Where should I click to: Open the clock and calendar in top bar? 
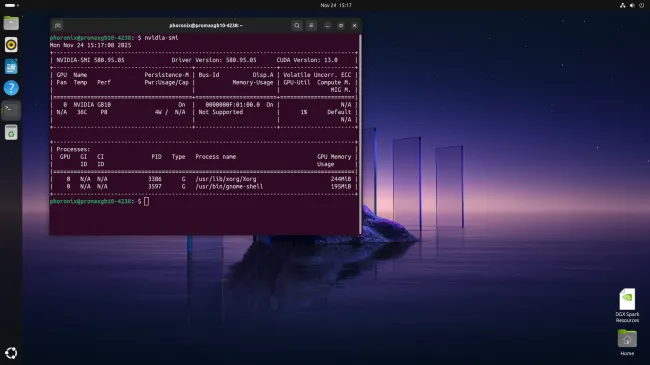[336, 5]
